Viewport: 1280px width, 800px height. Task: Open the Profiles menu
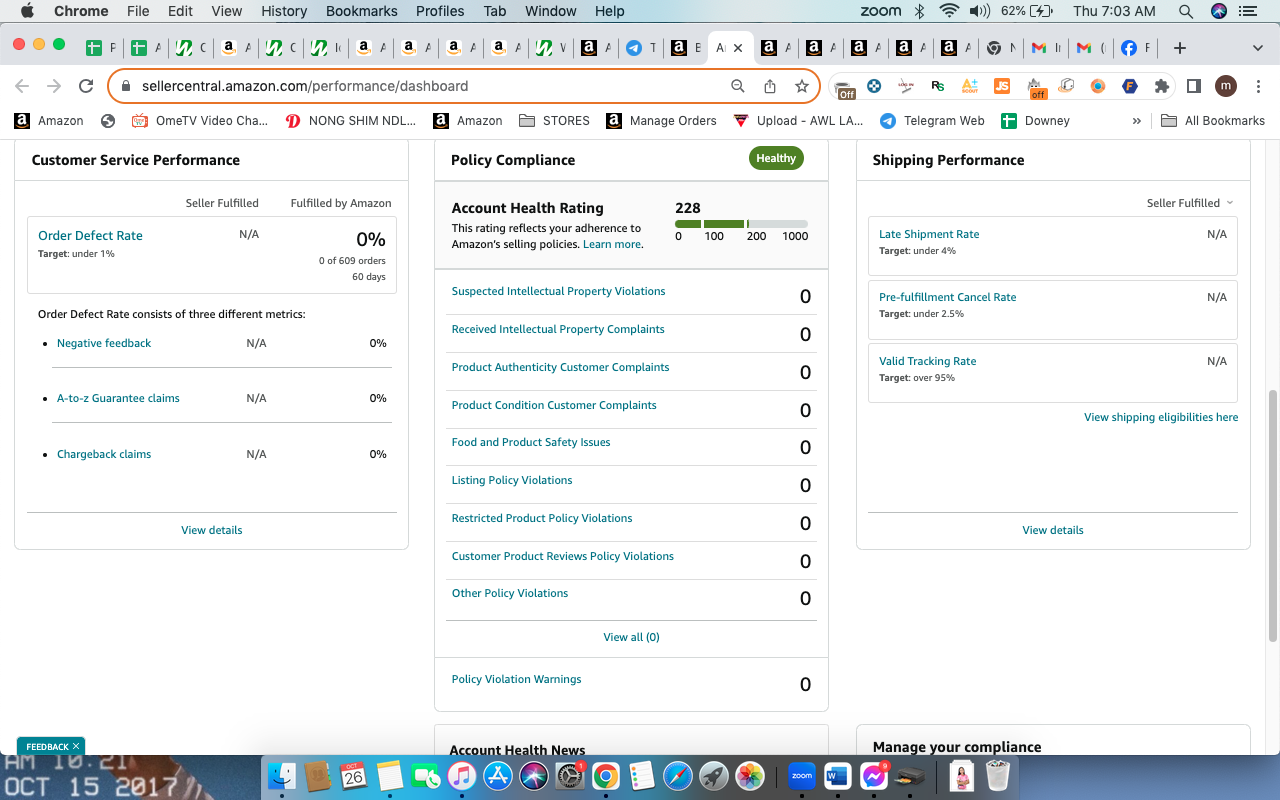tap(440, 11)
